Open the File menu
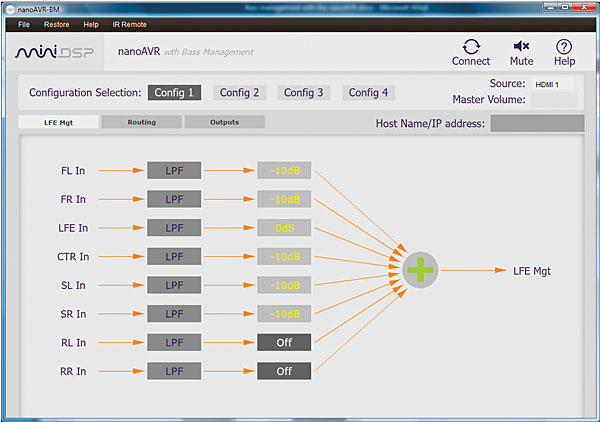600x422 pixels. pos(24,24)
